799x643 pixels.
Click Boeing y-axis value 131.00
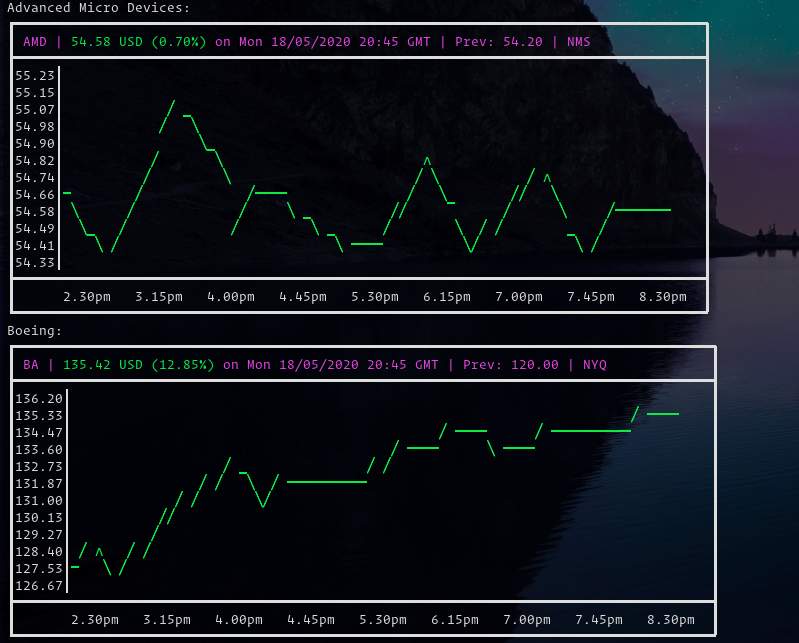point(39,501)
